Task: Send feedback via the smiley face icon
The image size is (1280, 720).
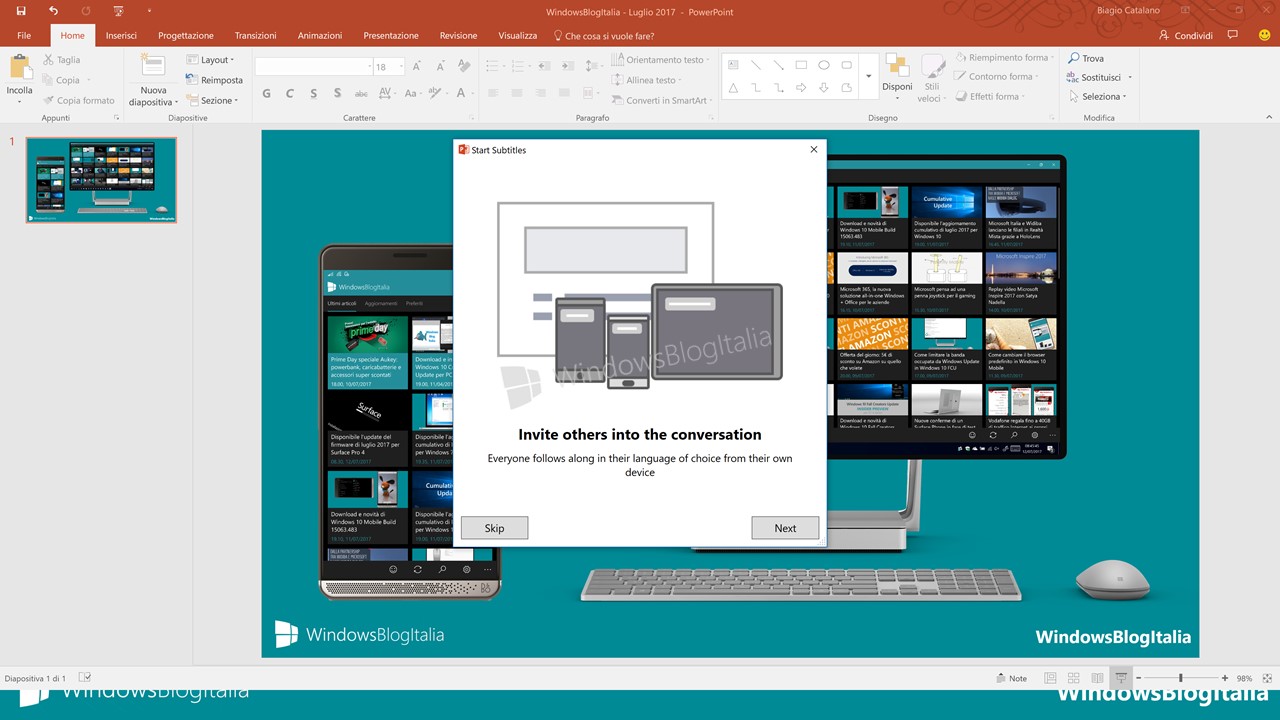Action: pyautogui.click(x=1265, y=35)
